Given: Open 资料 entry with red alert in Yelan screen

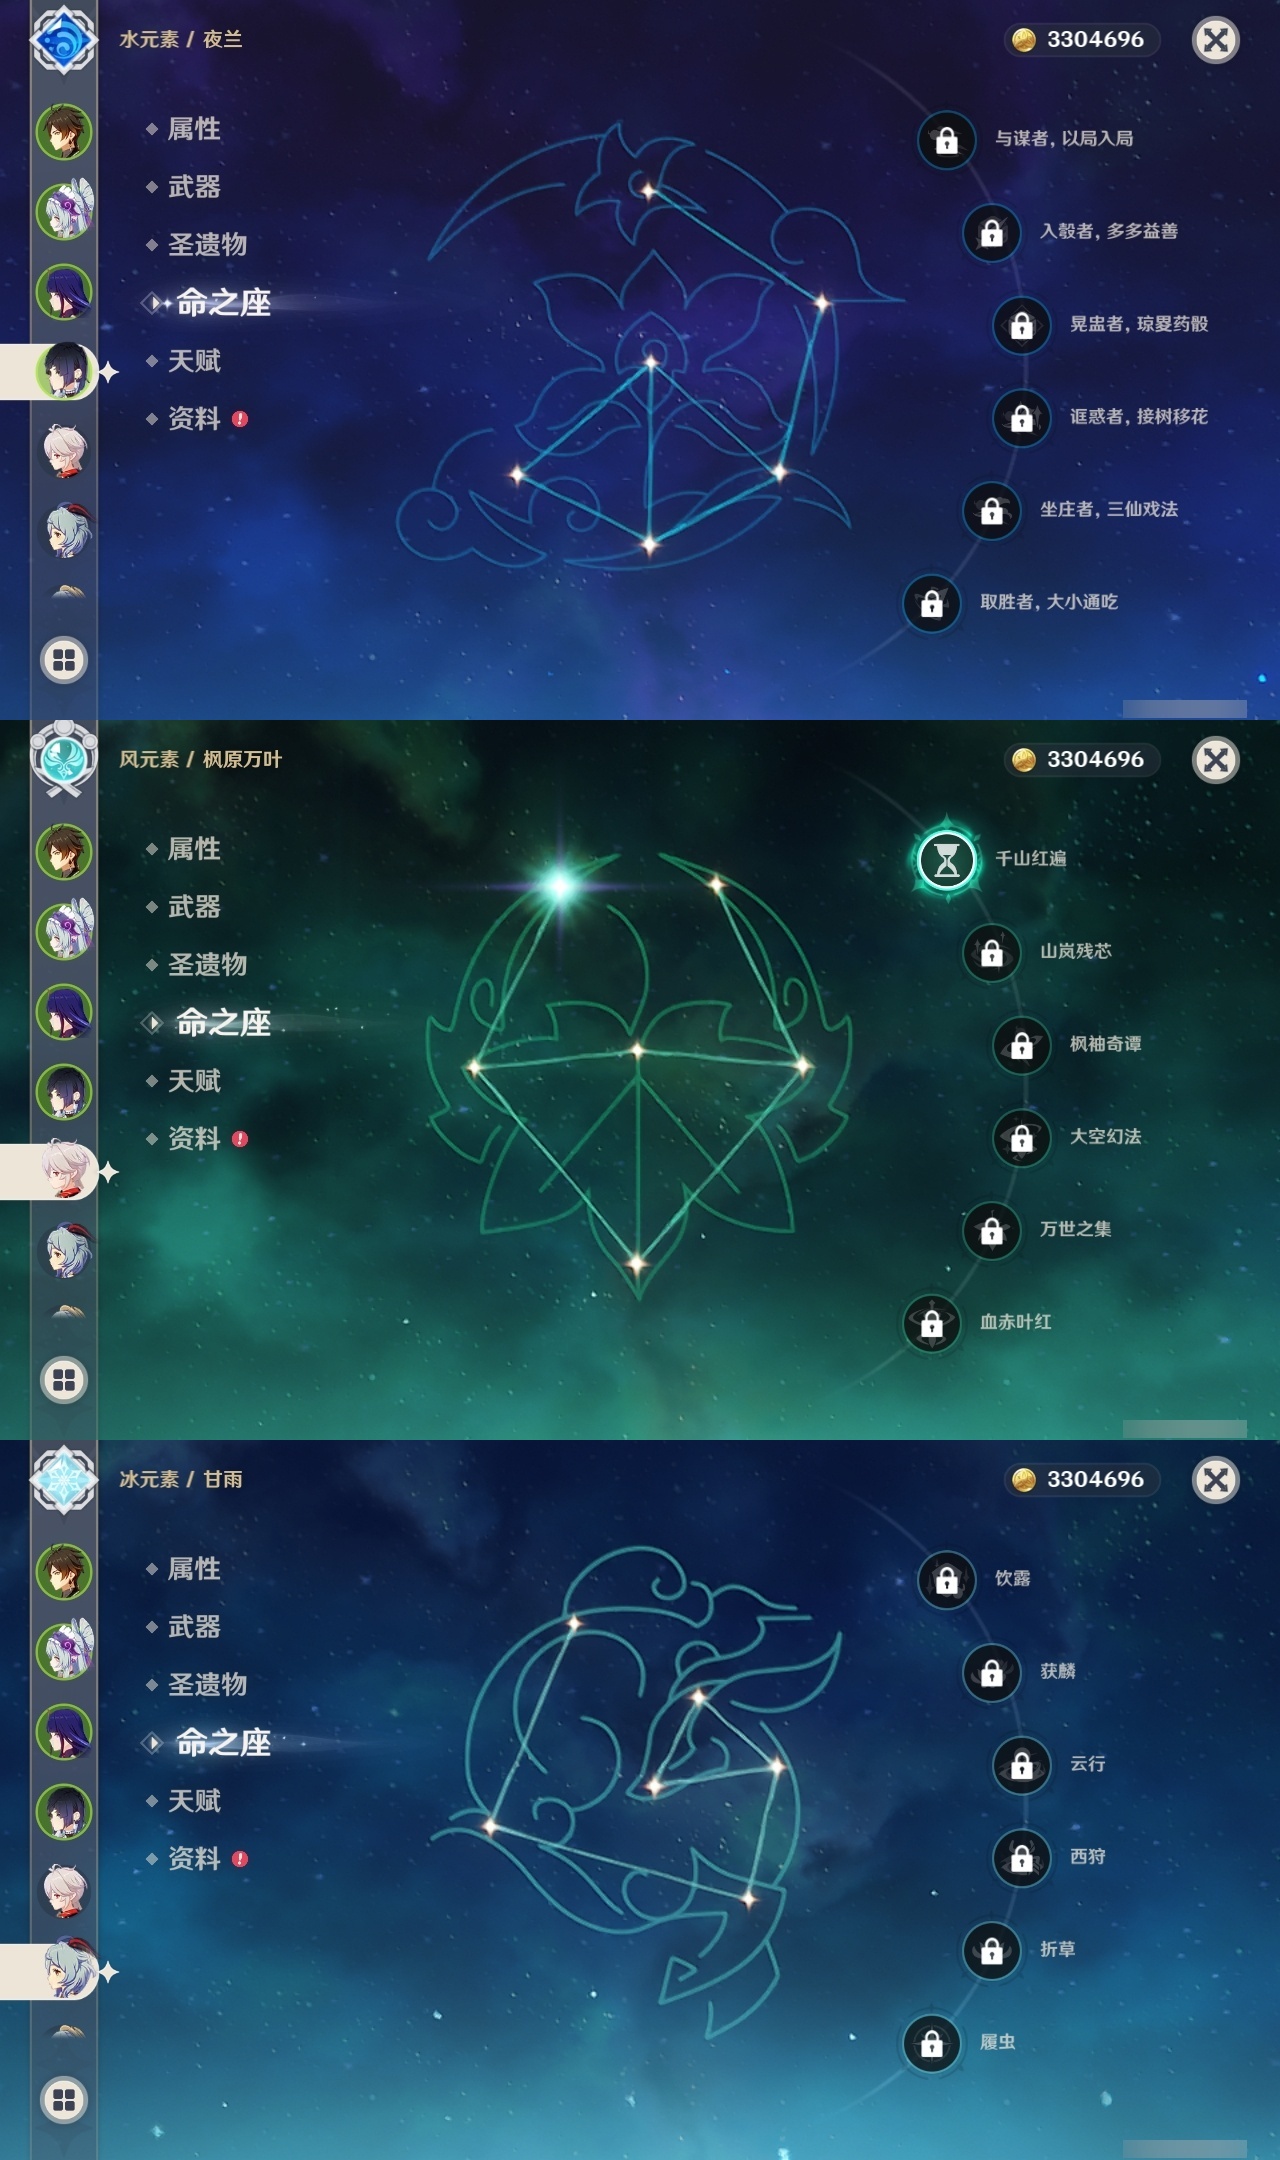Looking at the screenshot, I should 196,419.
